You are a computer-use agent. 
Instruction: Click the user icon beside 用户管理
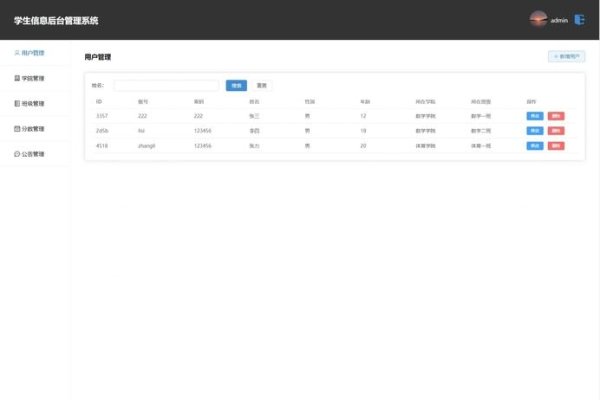17,53
